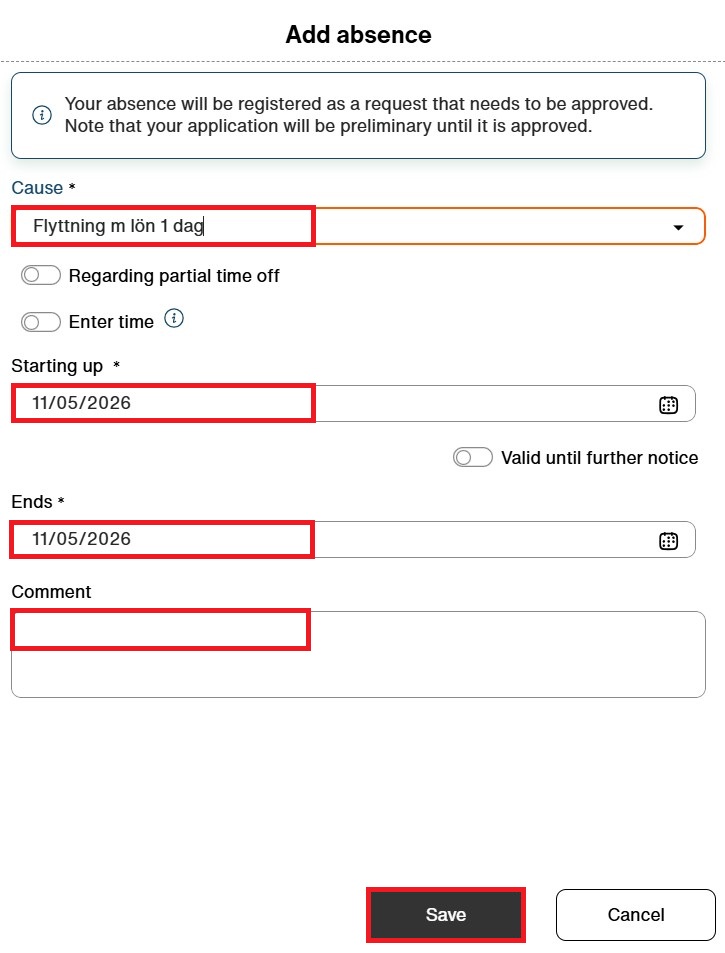Image resolution: width=725 pixels, height=953 pixels.
Task: Click the info icon in the approval notice
Action: coord(42,115)
